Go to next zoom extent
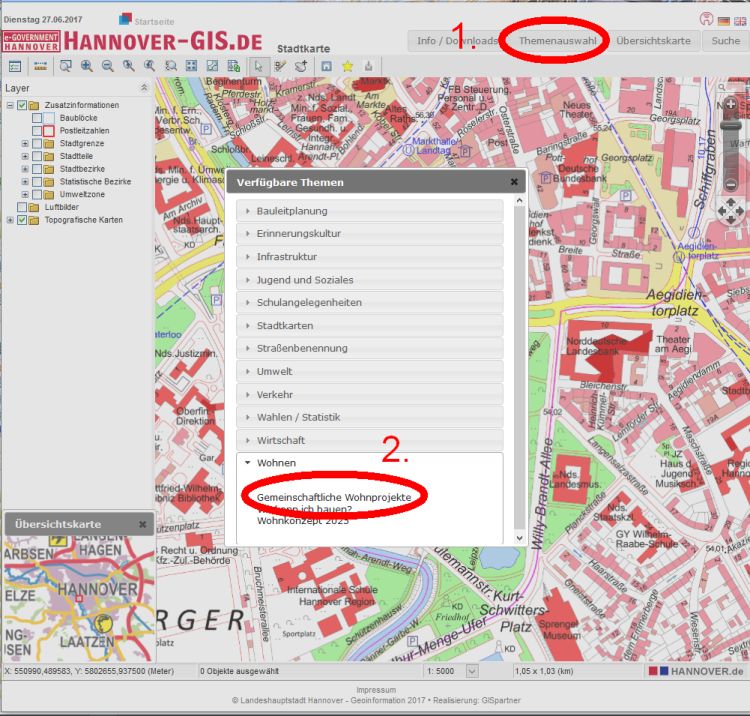750x716 pixels. coord(149,66)
